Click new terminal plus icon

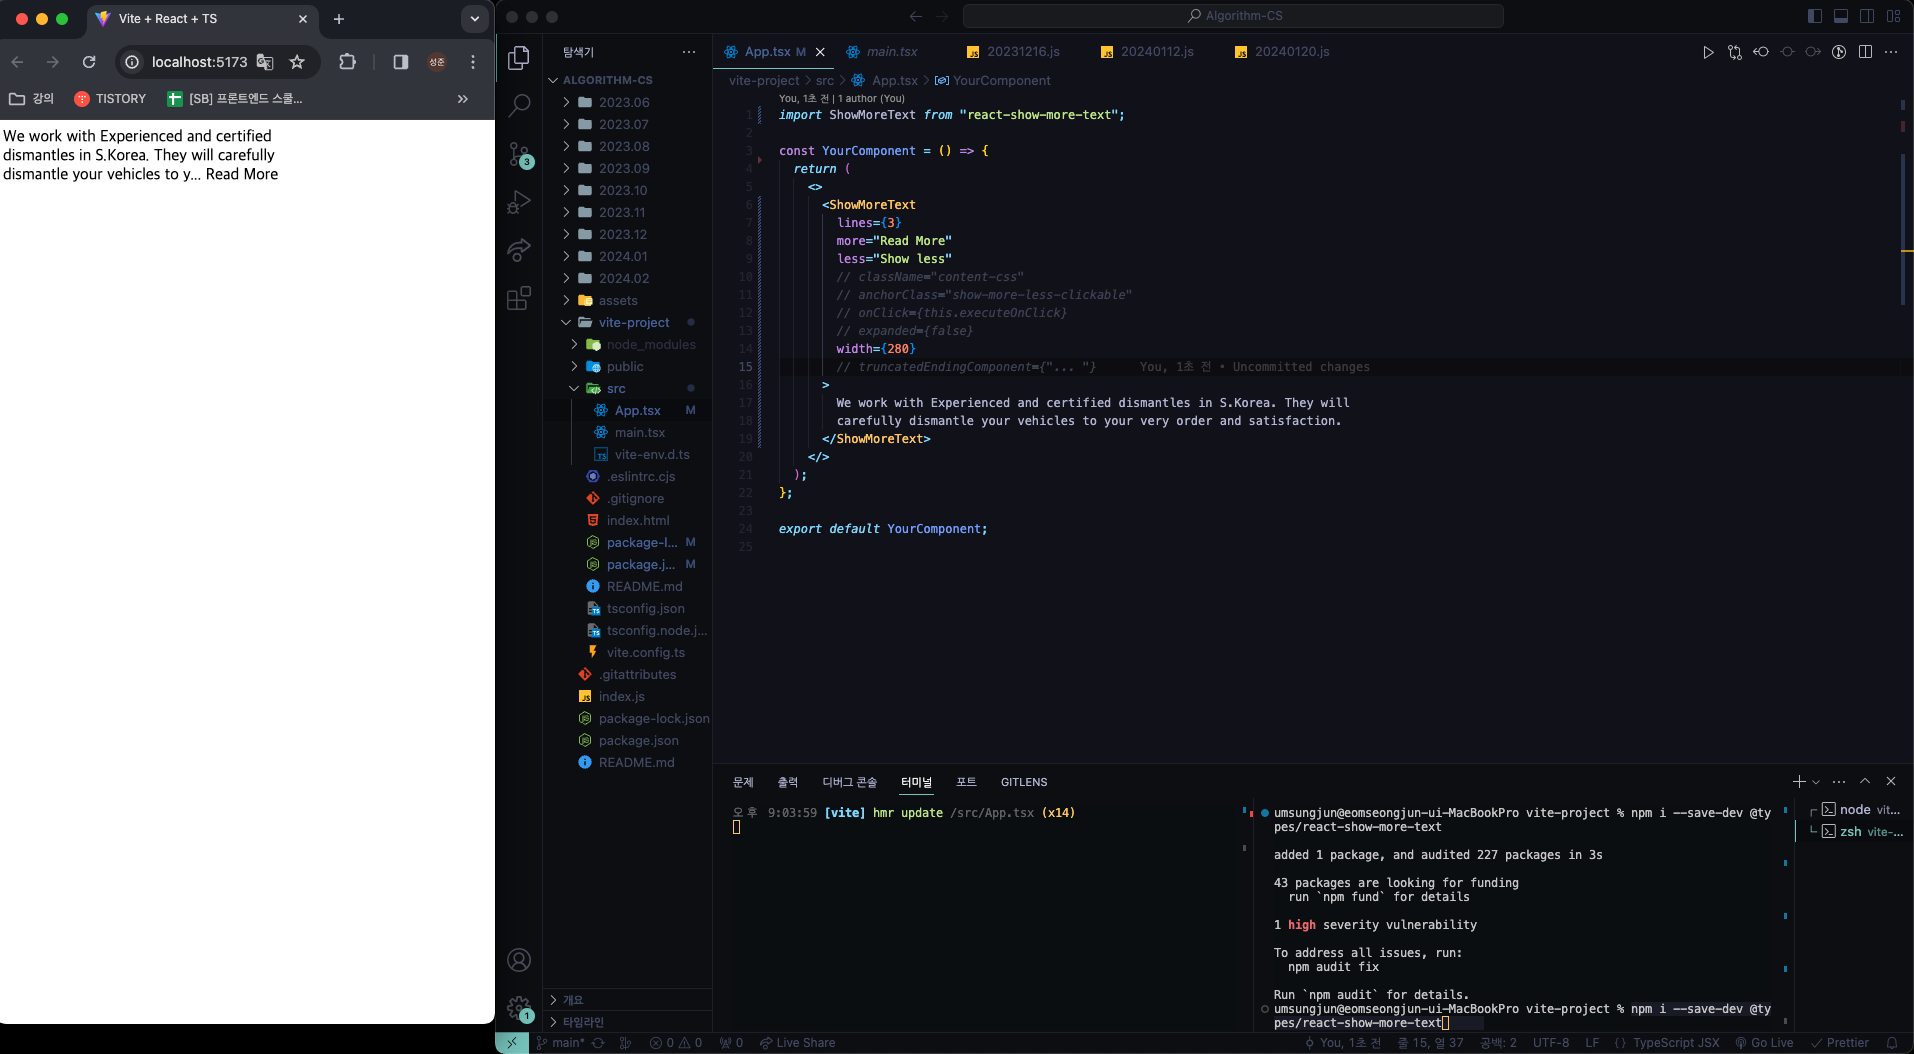pyautogui.click(x=1799, y=781)
